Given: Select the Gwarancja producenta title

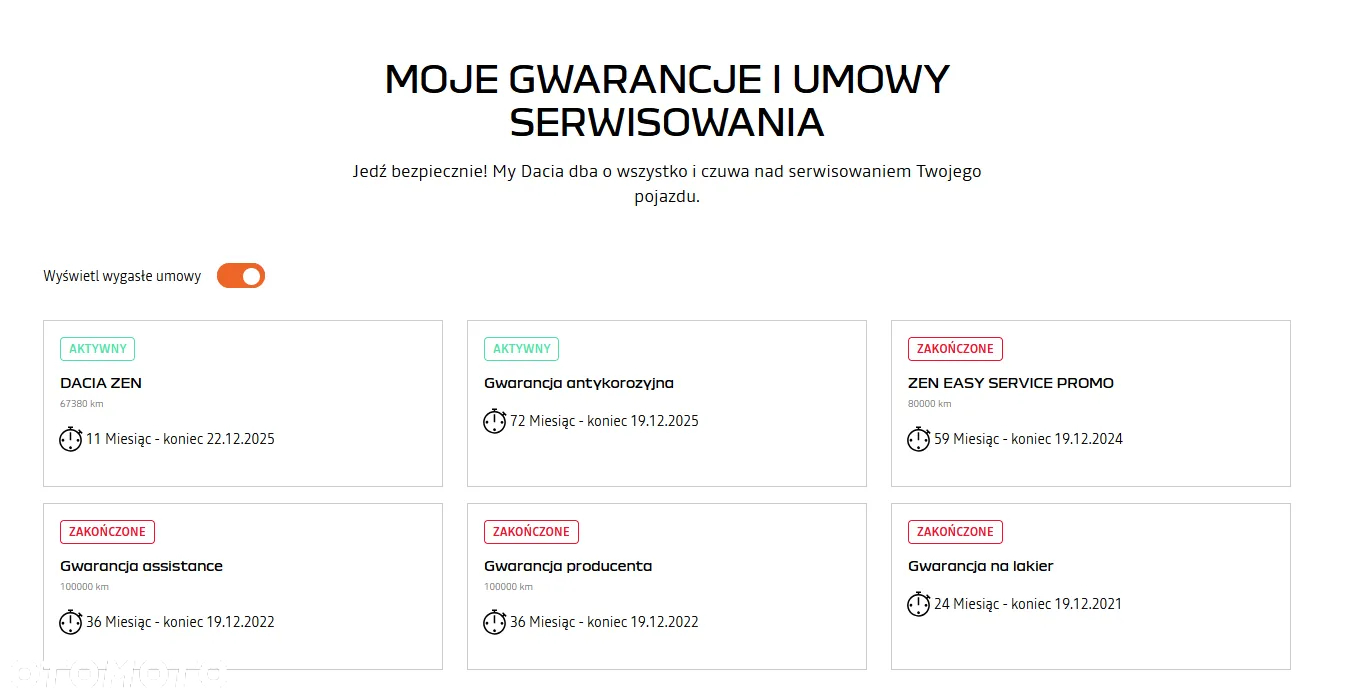Looking at the screenshot, I should click(x=568, y=566).
